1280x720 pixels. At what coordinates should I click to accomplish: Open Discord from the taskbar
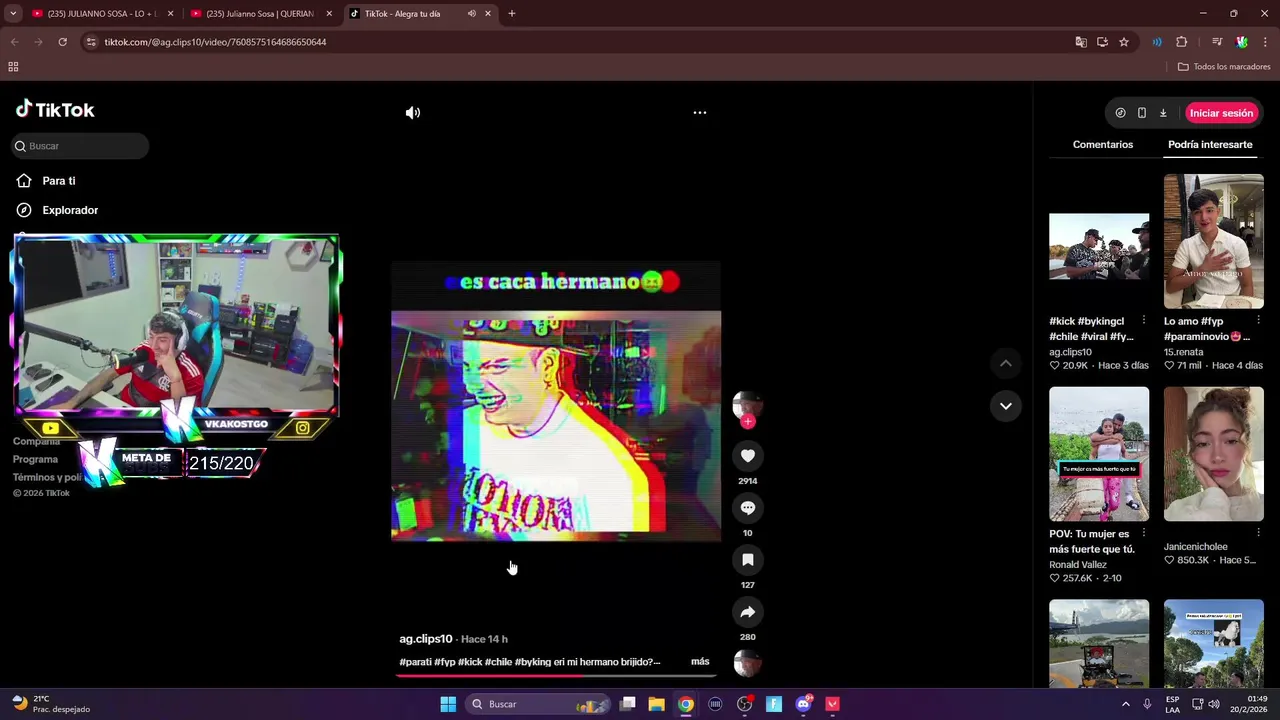click(x=803, y=704)
